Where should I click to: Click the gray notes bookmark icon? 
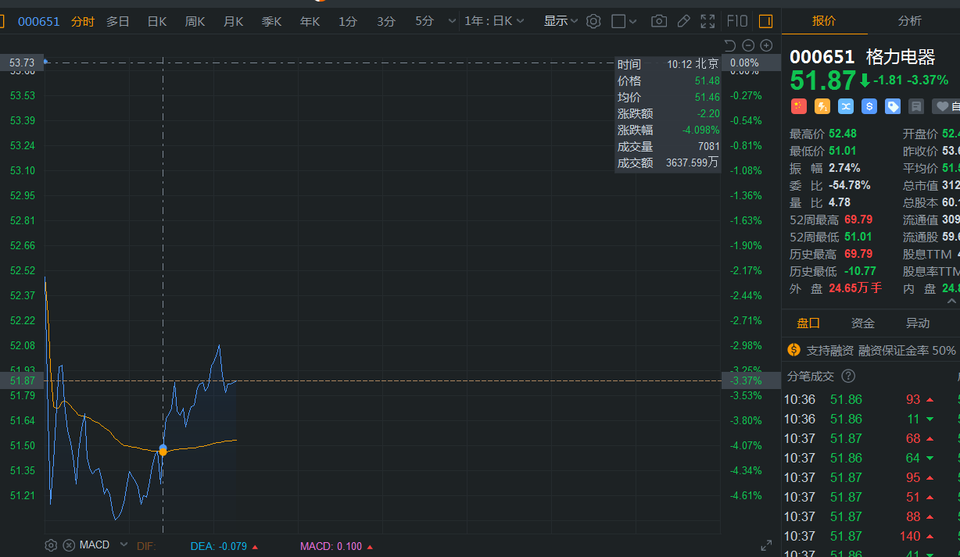(916, 107)
